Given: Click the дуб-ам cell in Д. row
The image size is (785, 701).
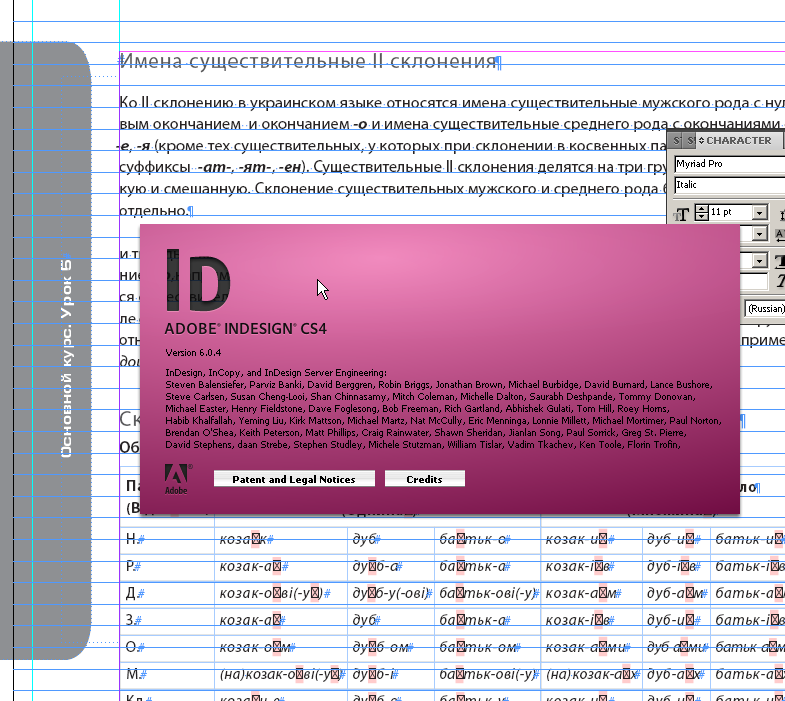Looking at the screenshot, I should 674,593.
